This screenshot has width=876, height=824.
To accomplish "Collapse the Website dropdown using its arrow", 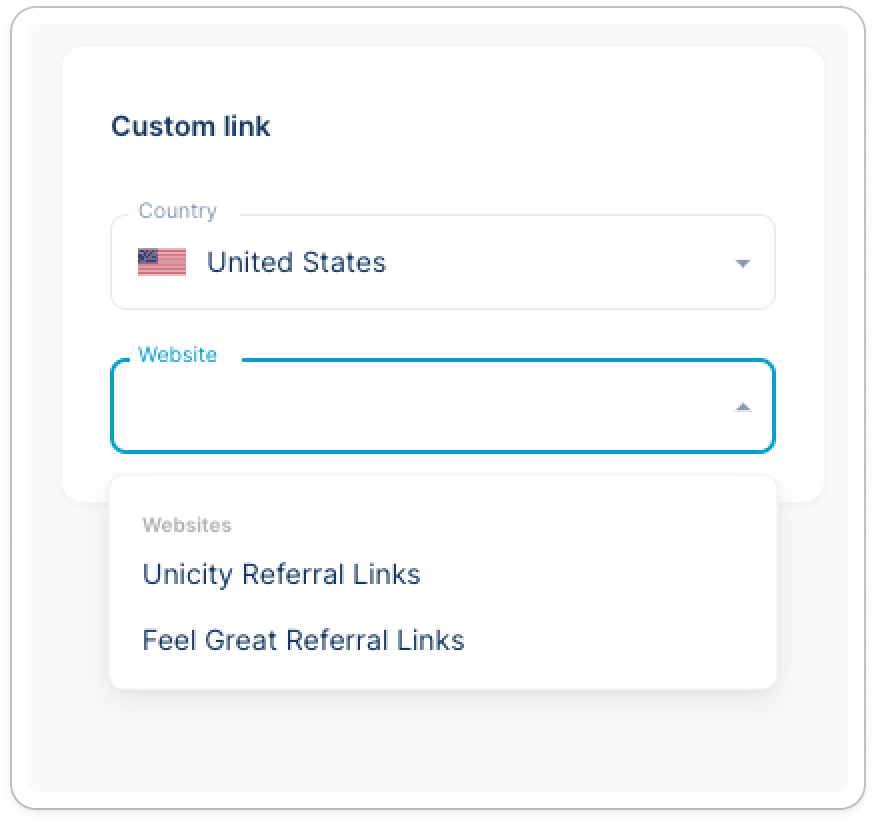I will coord(742,407).
